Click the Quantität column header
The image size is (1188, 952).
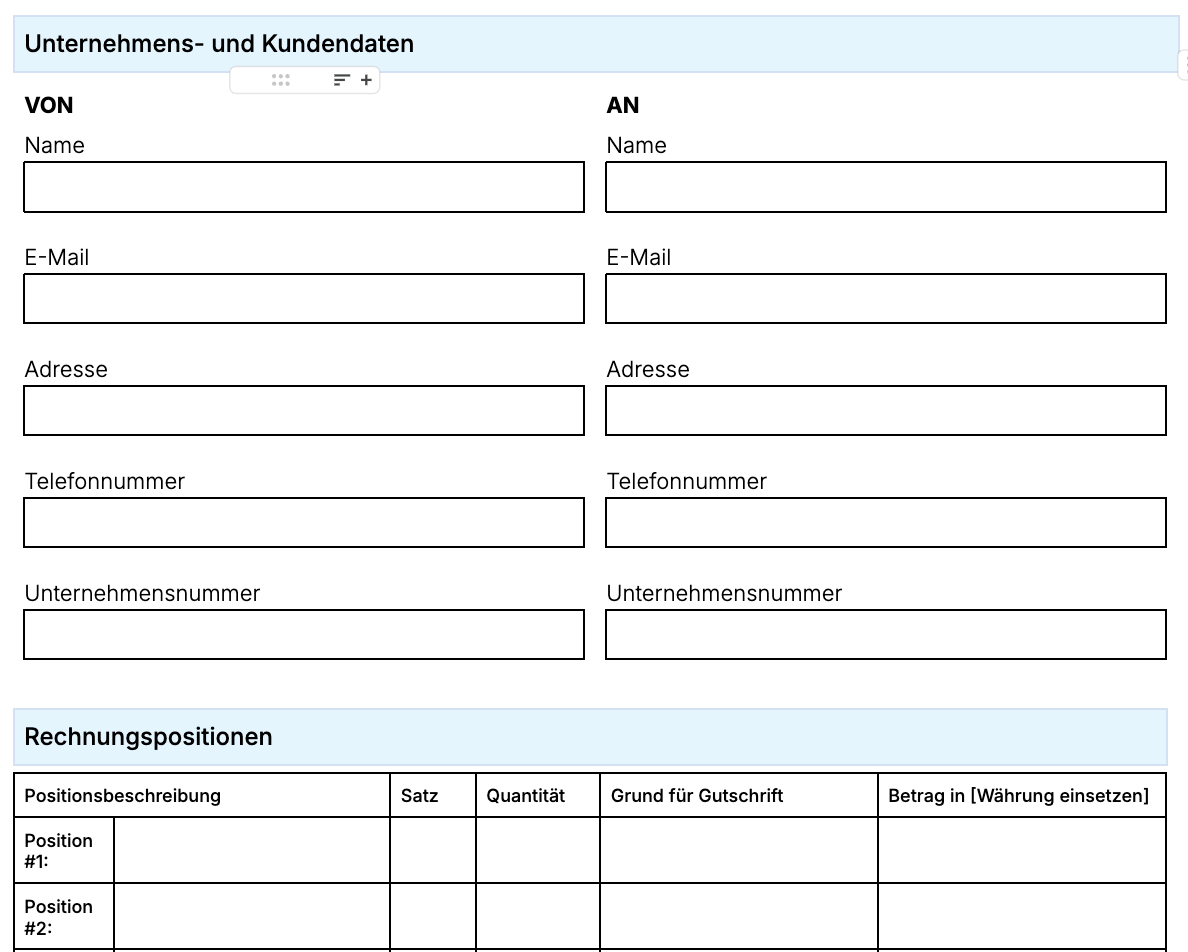click(x=538, y=795)
